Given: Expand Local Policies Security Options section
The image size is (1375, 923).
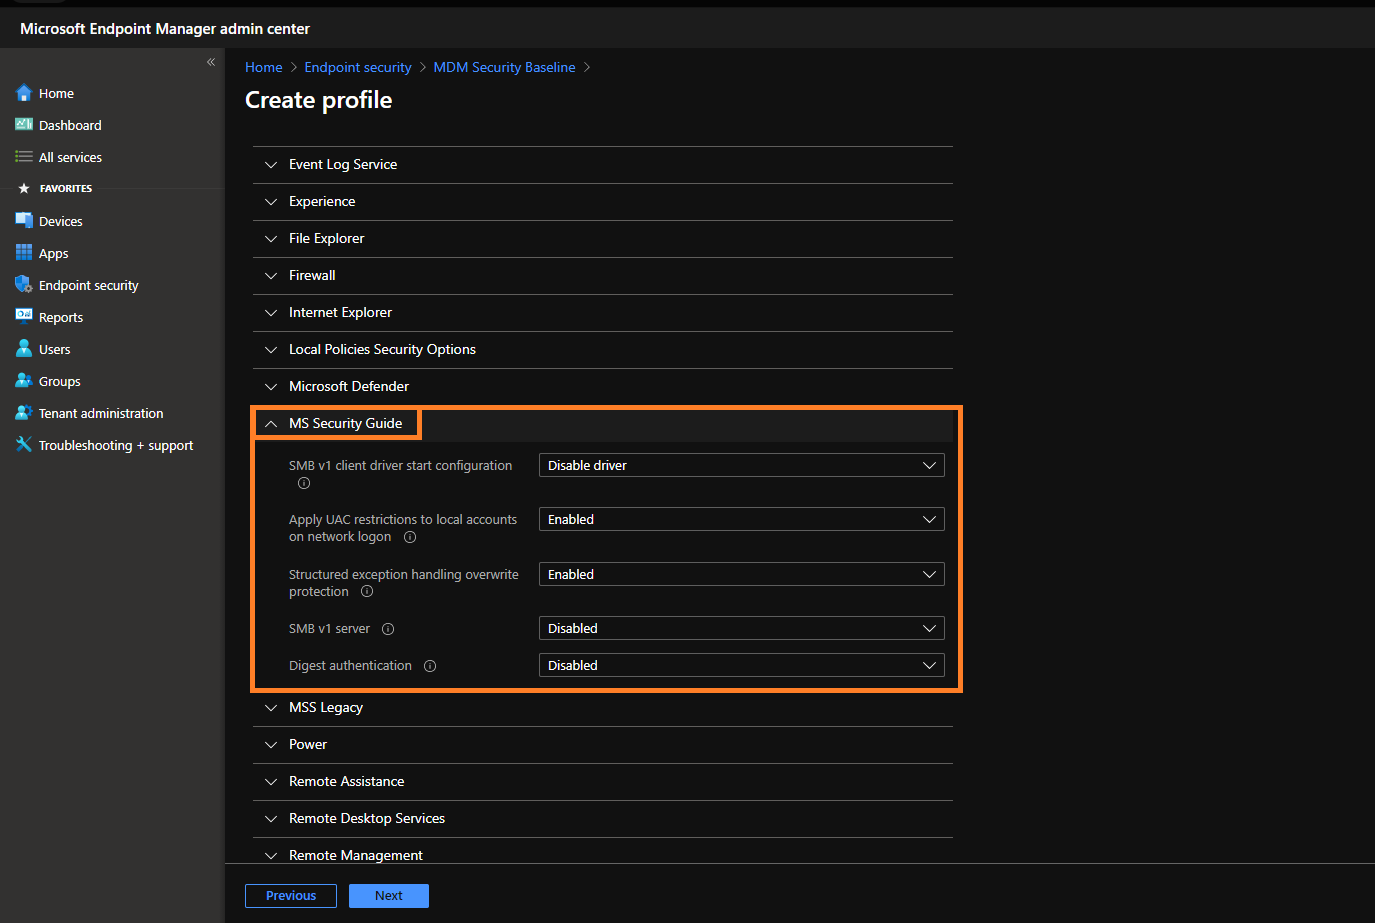Looking at the screenshot, I should [603, 349].
